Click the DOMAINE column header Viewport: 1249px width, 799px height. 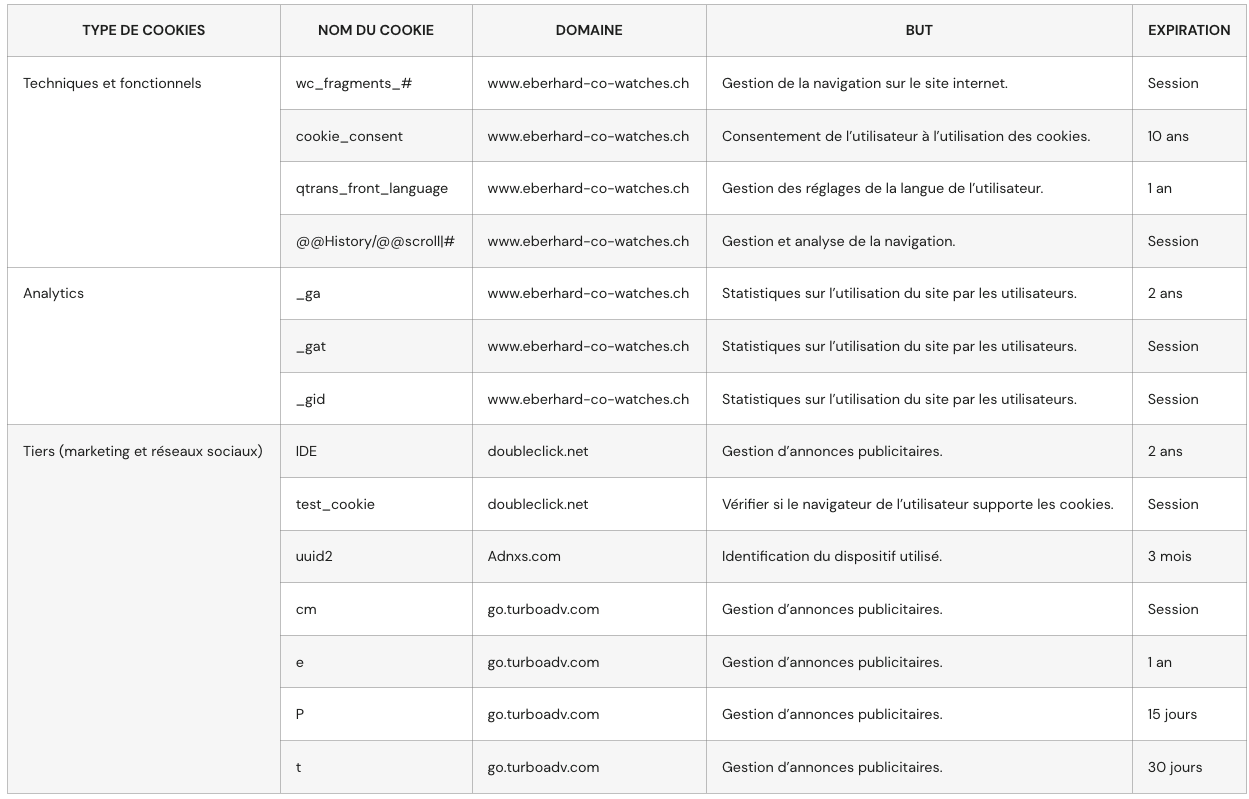coord(589,30)
